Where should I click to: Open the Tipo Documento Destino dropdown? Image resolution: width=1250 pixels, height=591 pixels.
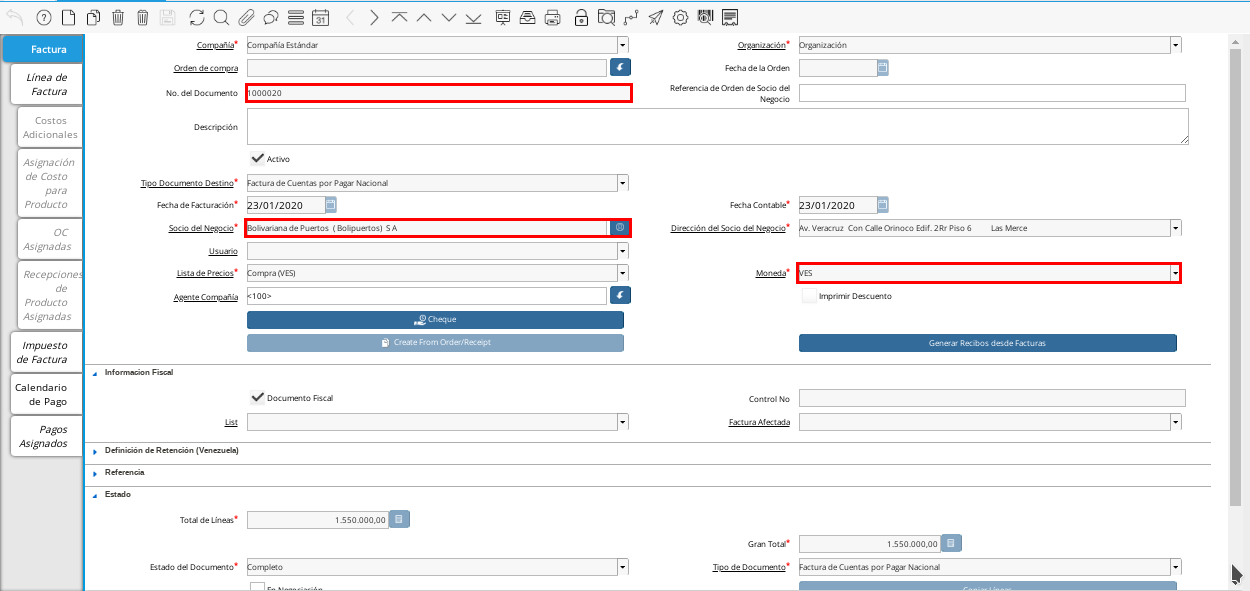[x=622, y=183]
